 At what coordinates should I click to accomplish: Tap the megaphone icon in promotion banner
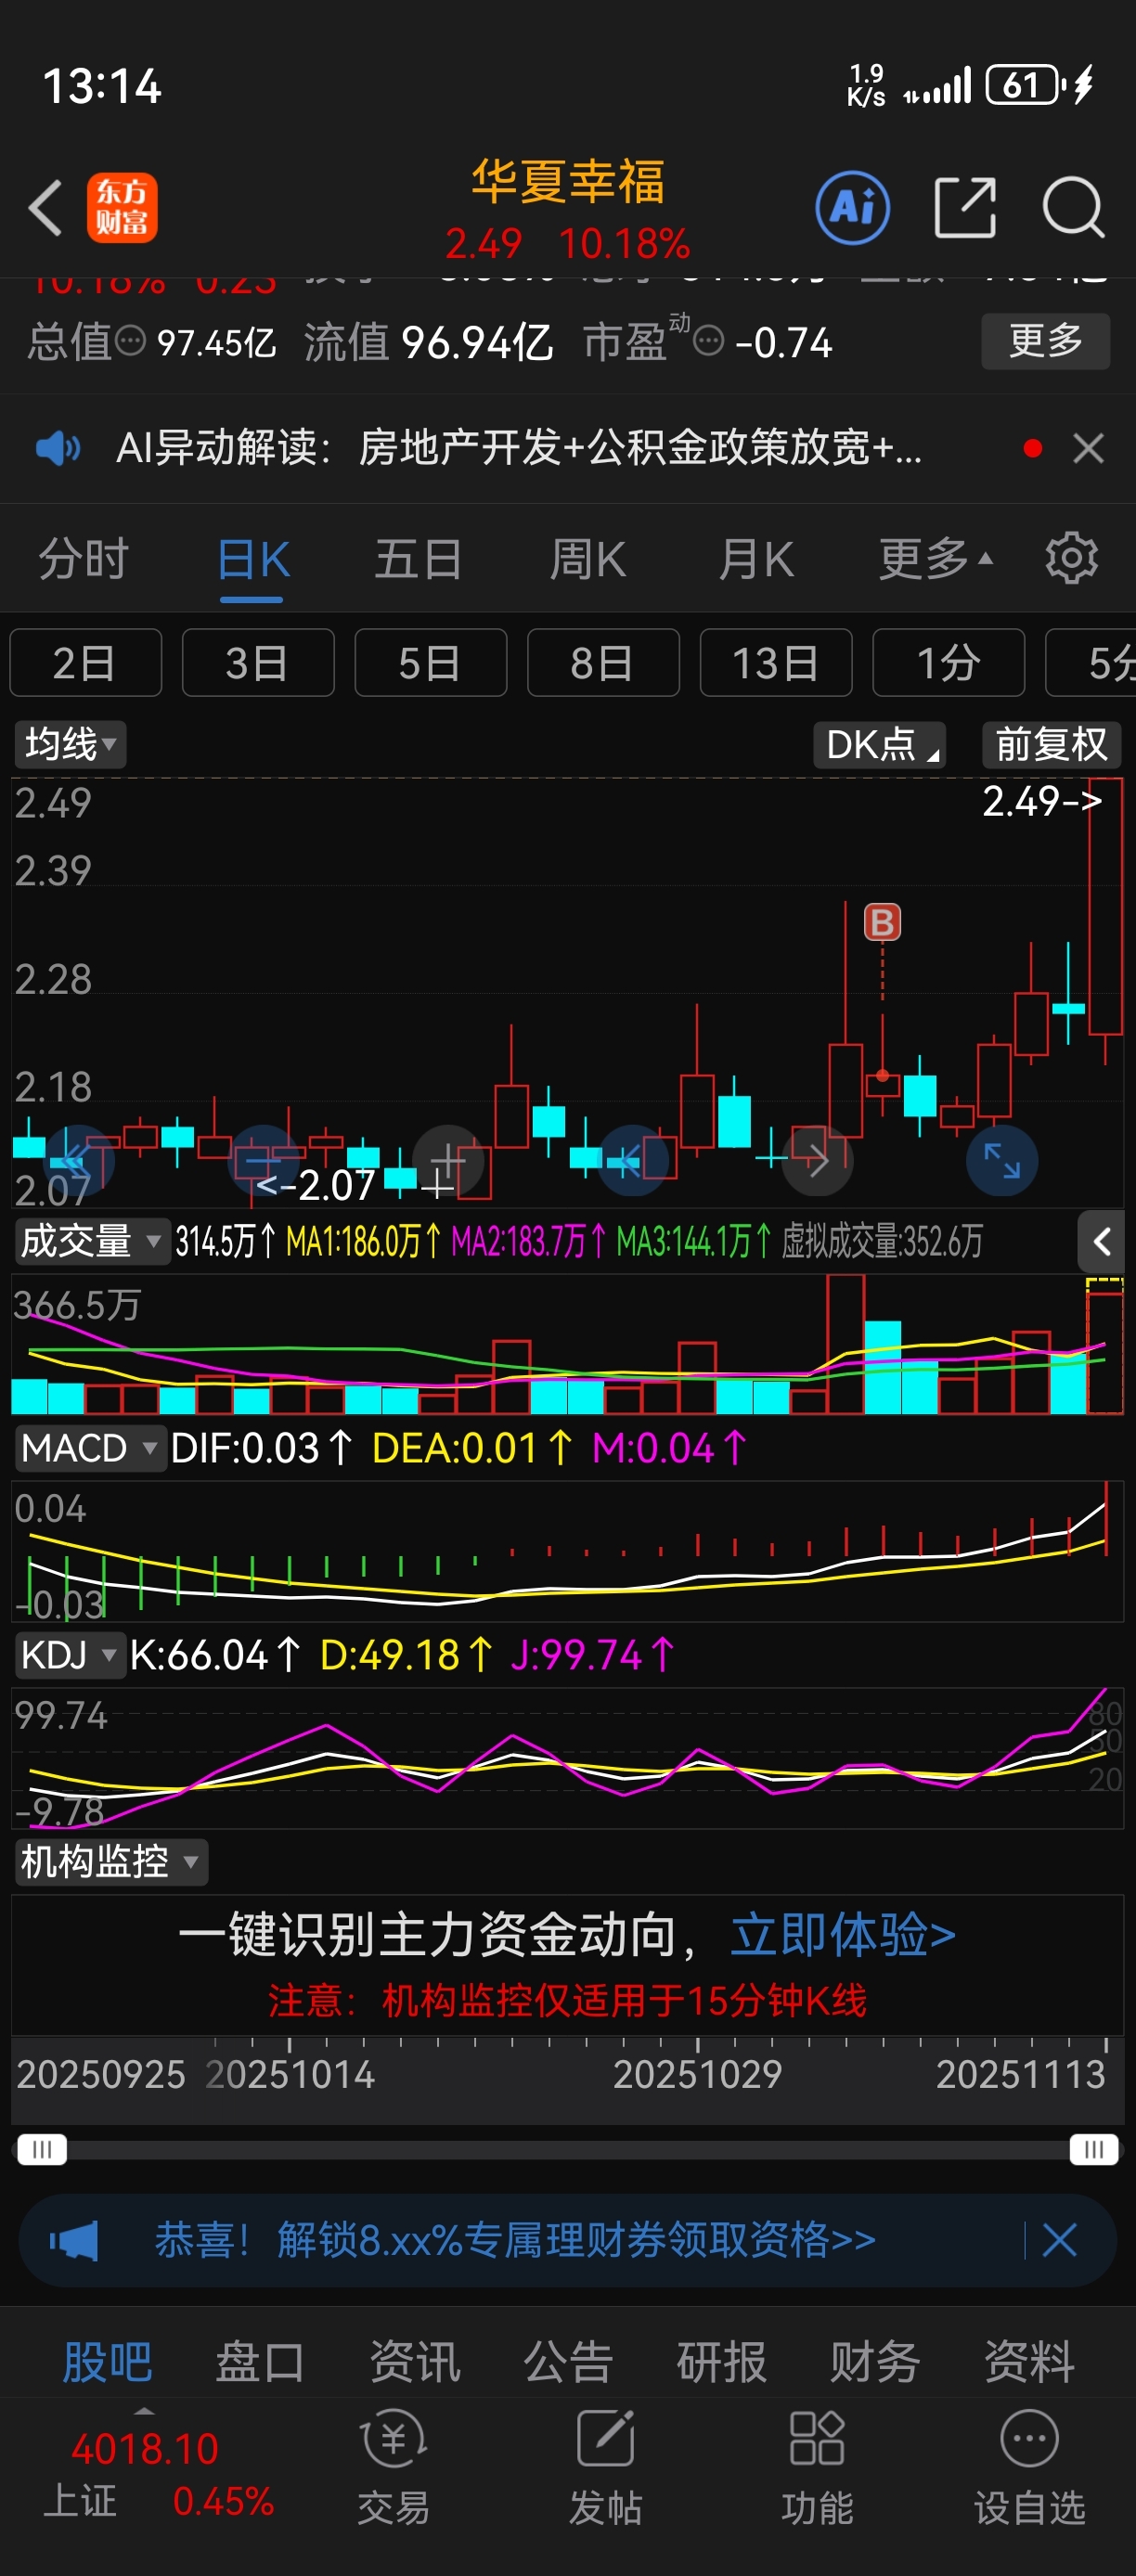(74, 2240)
